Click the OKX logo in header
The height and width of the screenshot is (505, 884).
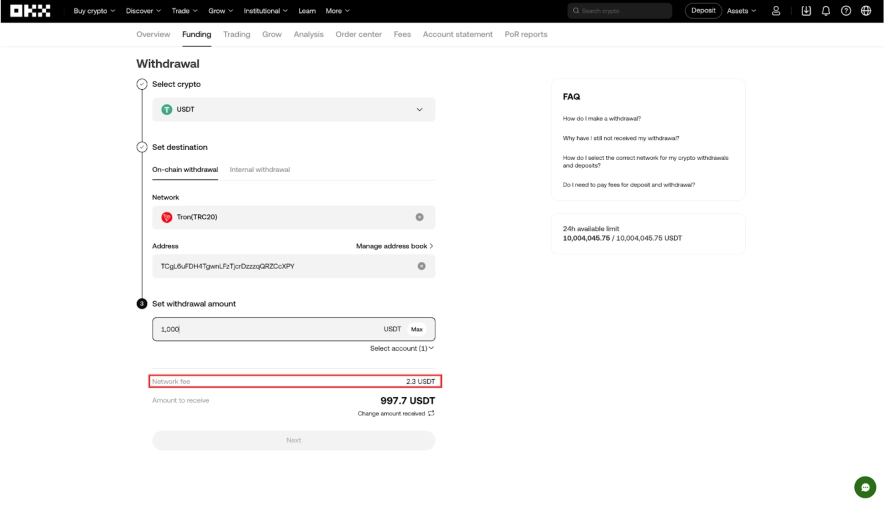tap(30, 11)
